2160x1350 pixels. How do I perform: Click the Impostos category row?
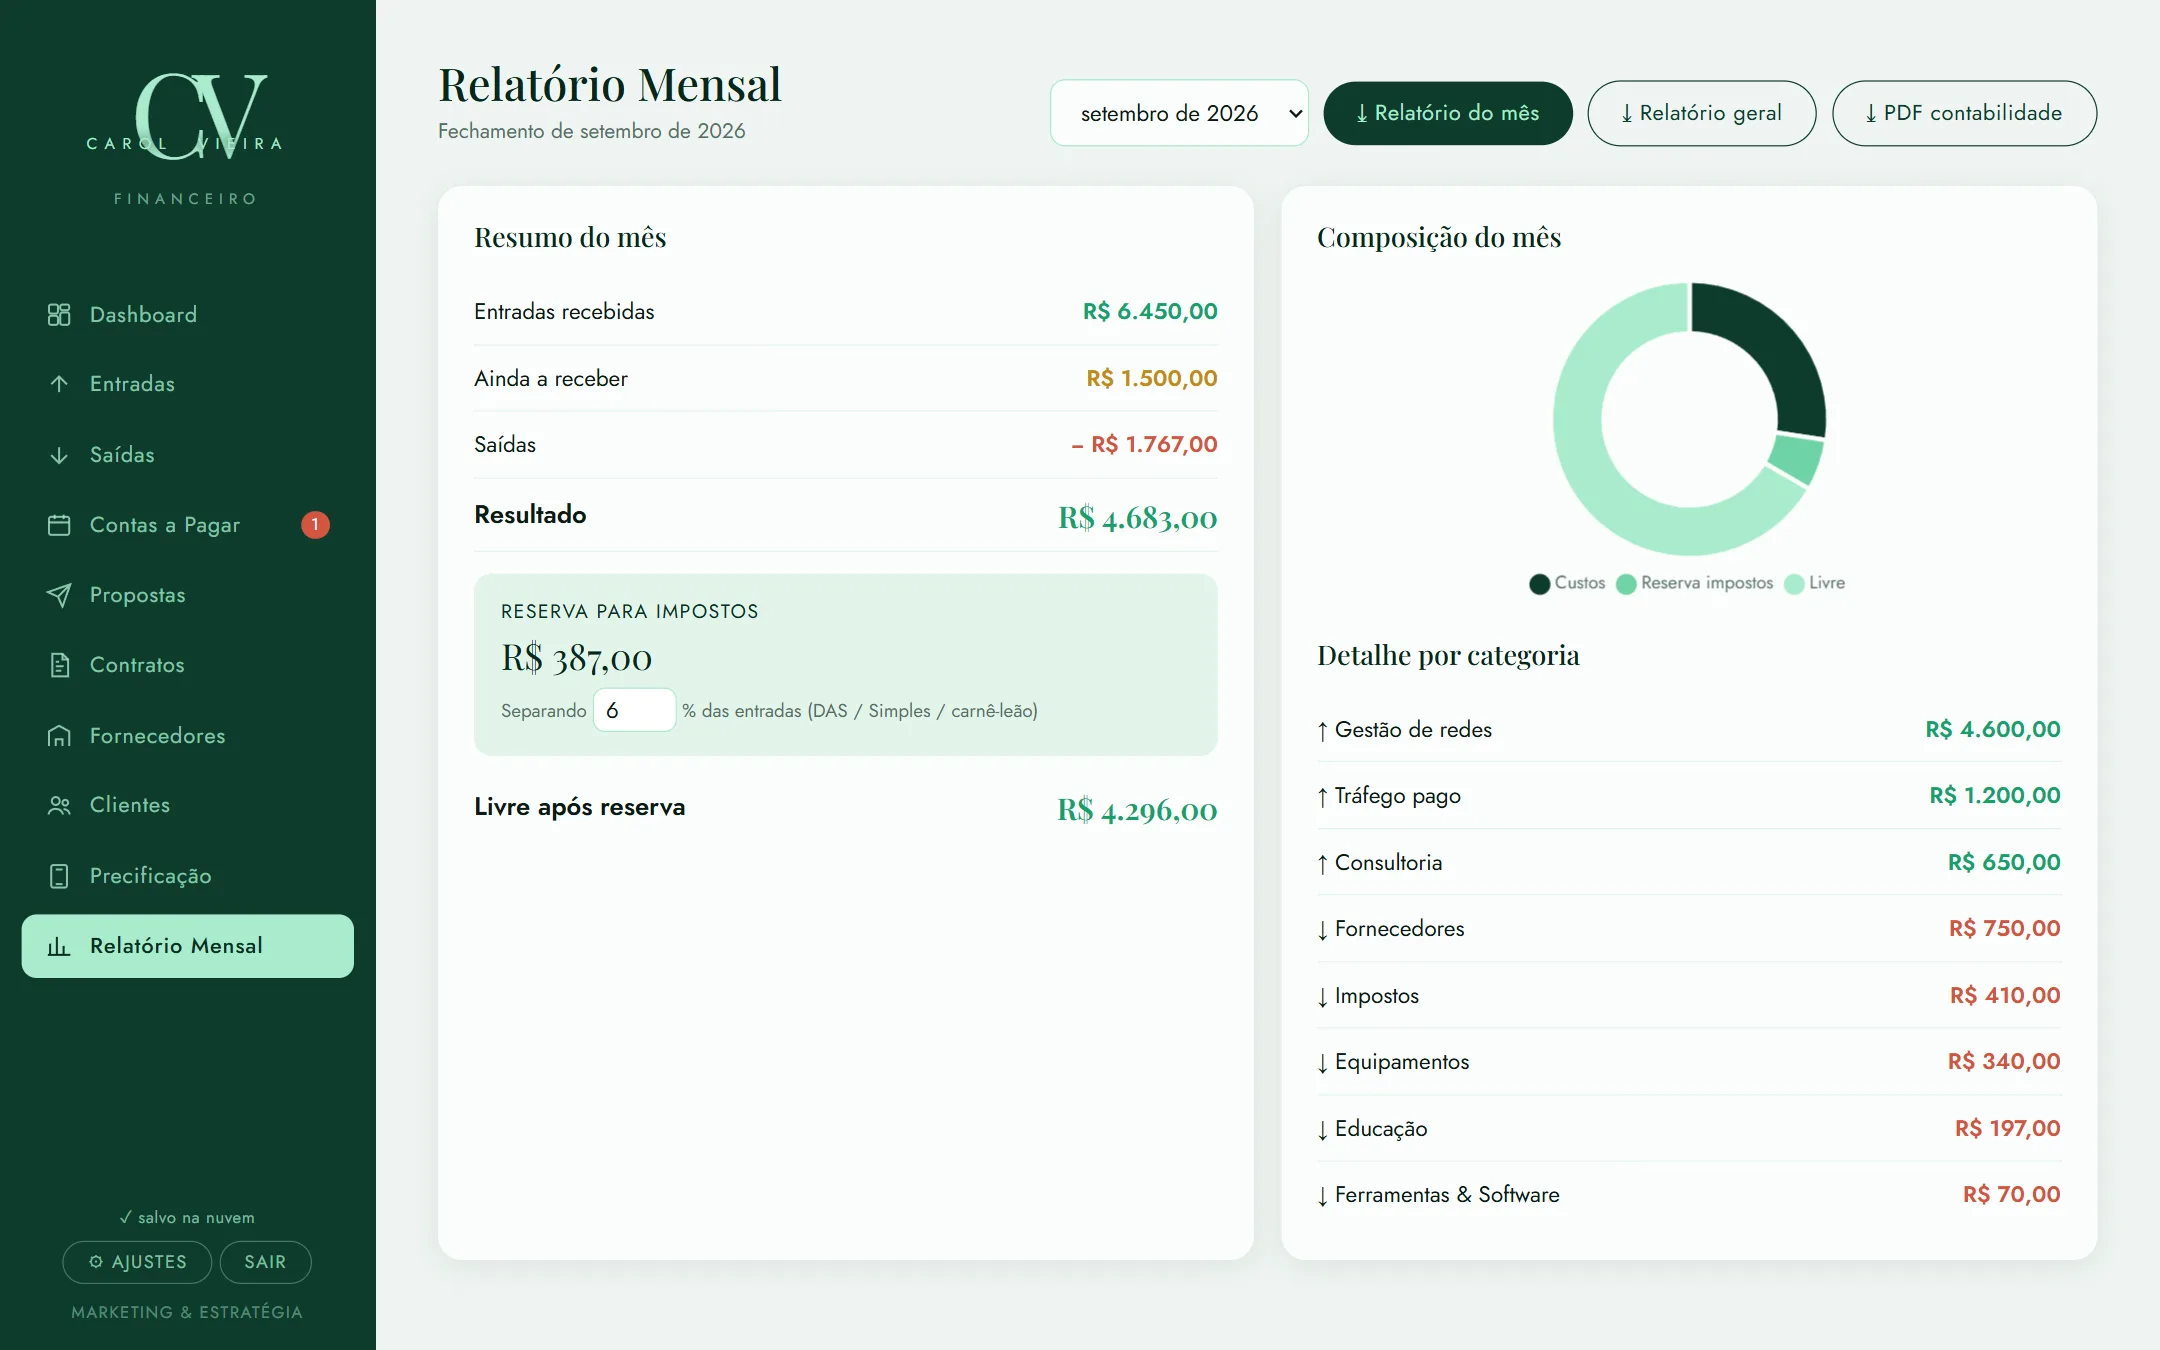coord(1689,996)
